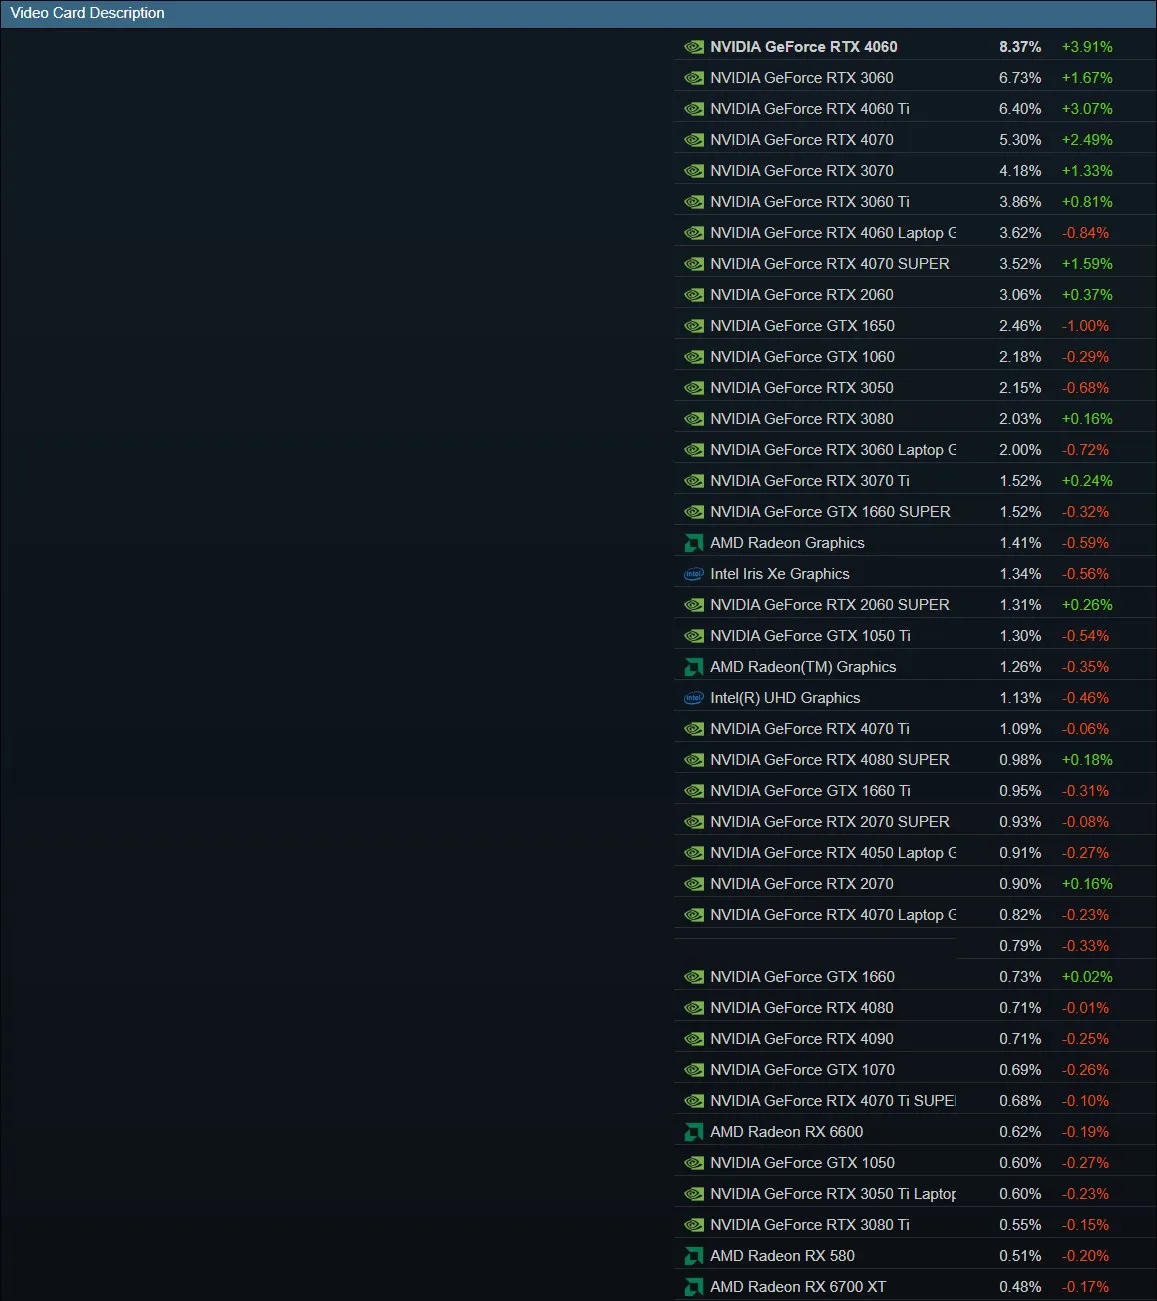Select NVIDIA GeForce GTX 1050 Ti name
The image size is (1157, 1301).
[810, 636]
